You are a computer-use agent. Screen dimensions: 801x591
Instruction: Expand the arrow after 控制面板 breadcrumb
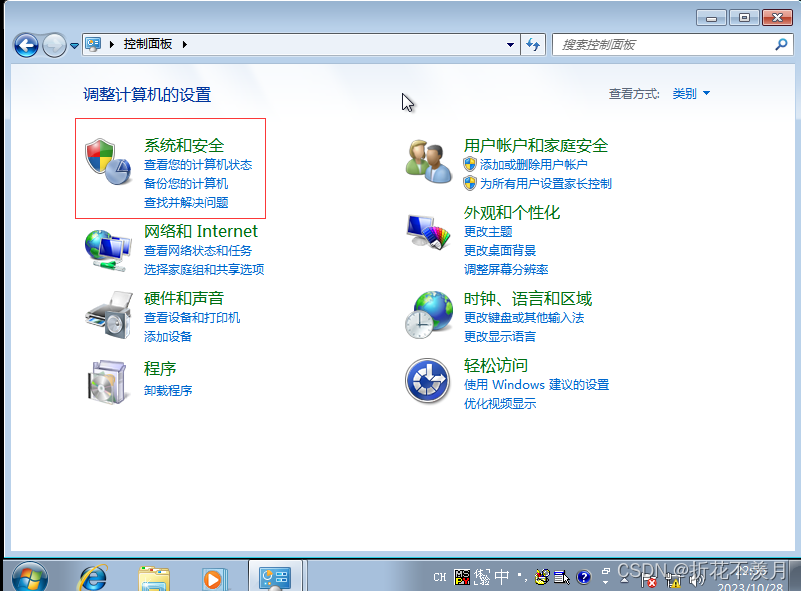click(x=185, y=44)
